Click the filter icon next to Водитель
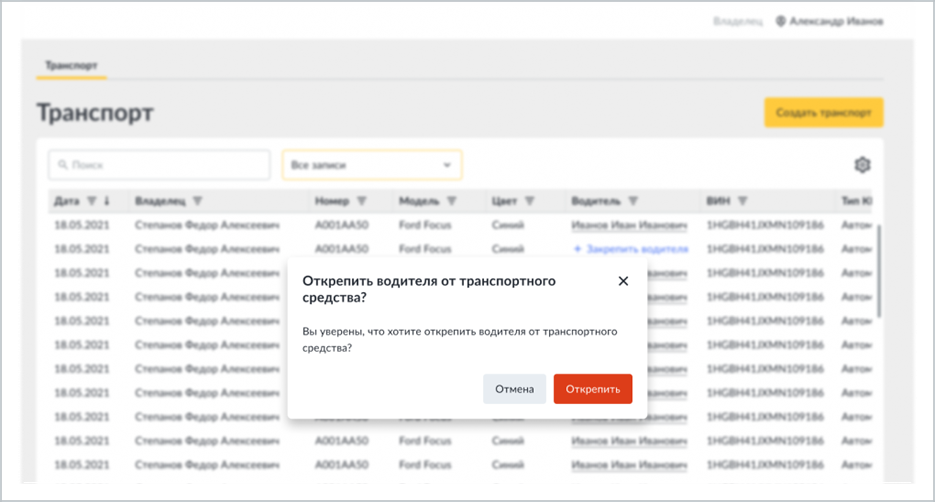This screenshot has width=935, height=502. coord(633,201)
